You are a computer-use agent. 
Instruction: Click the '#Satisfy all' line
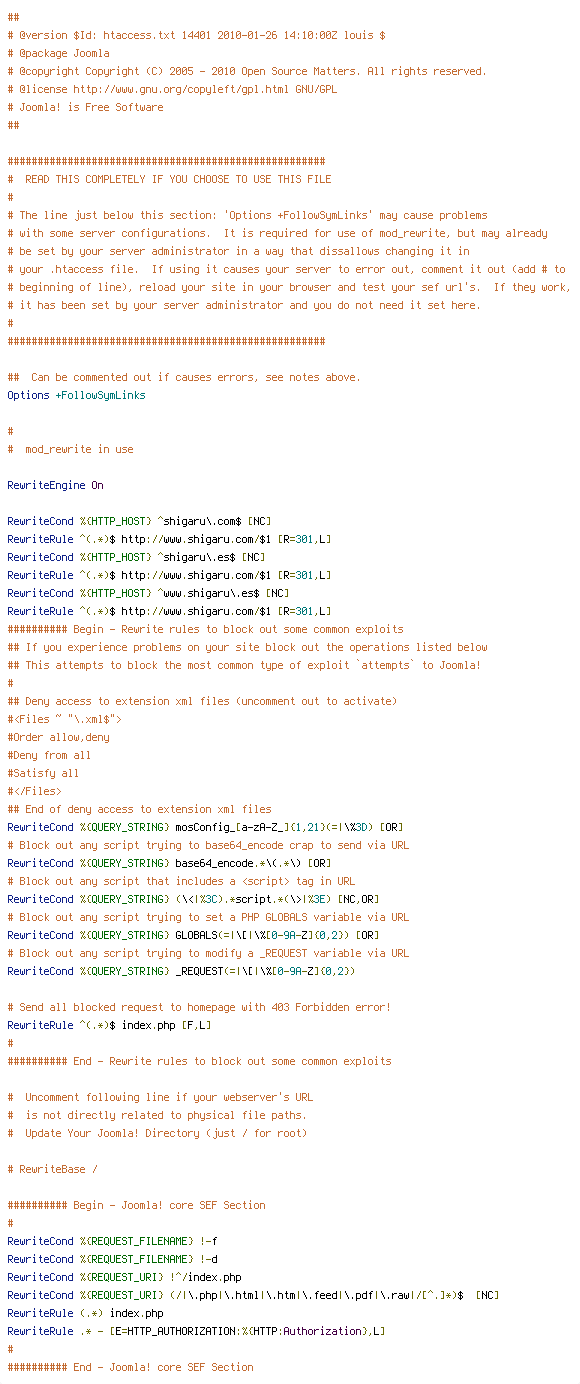point(43,773)
